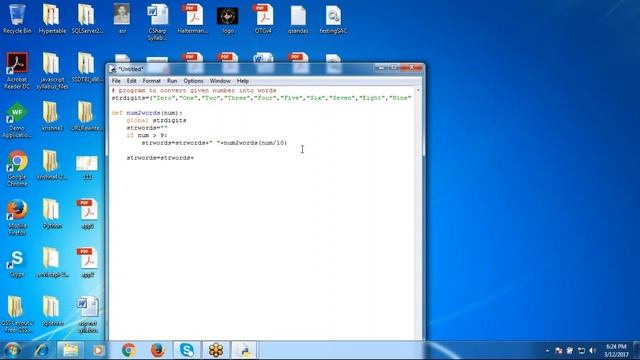Select the SSDTBI_x86 folder icon

tap(87, 68)
